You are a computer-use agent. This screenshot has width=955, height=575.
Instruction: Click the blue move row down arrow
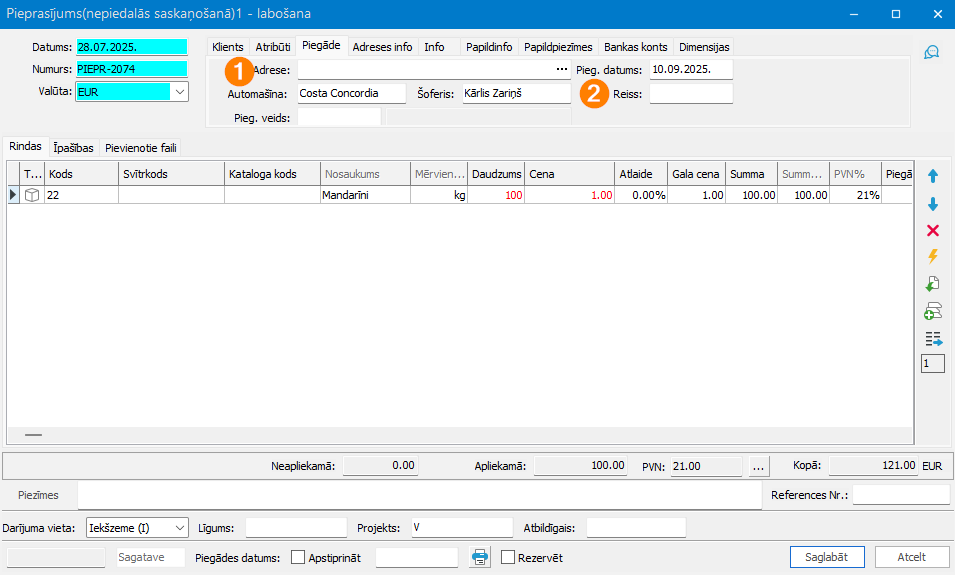tap(932, 204)
